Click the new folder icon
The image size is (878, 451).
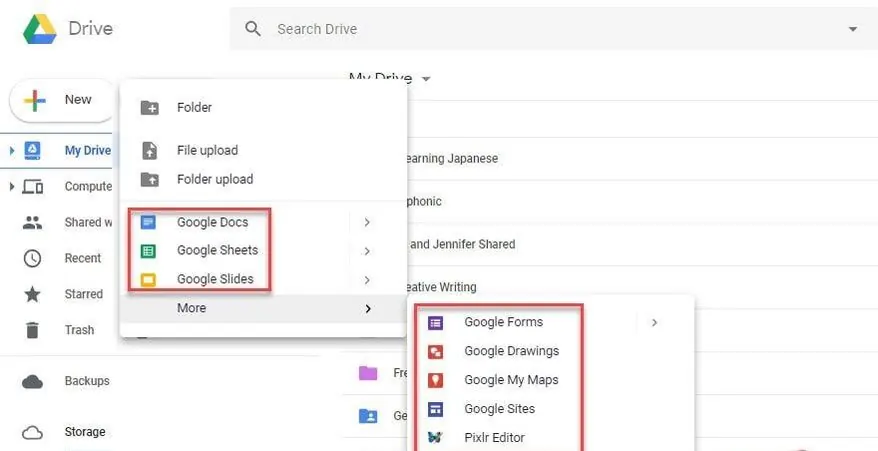click(150, 108)
